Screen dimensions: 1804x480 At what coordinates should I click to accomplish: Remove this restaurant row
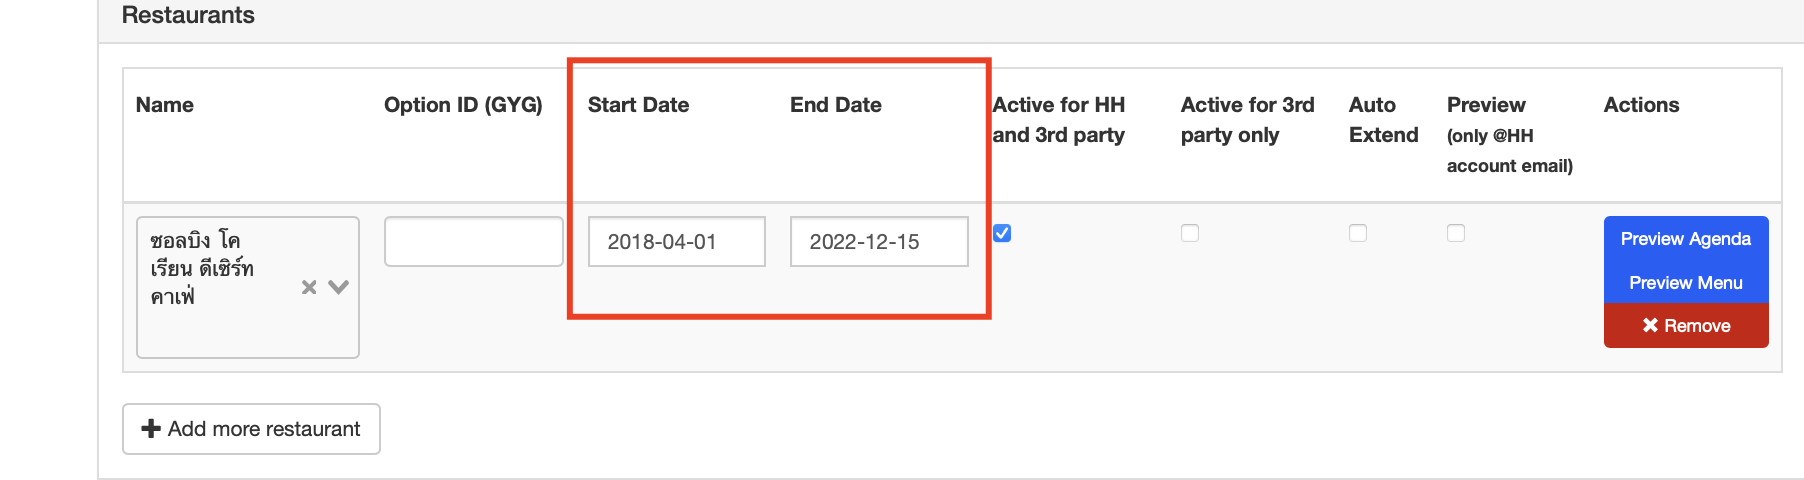point(1685,326)
